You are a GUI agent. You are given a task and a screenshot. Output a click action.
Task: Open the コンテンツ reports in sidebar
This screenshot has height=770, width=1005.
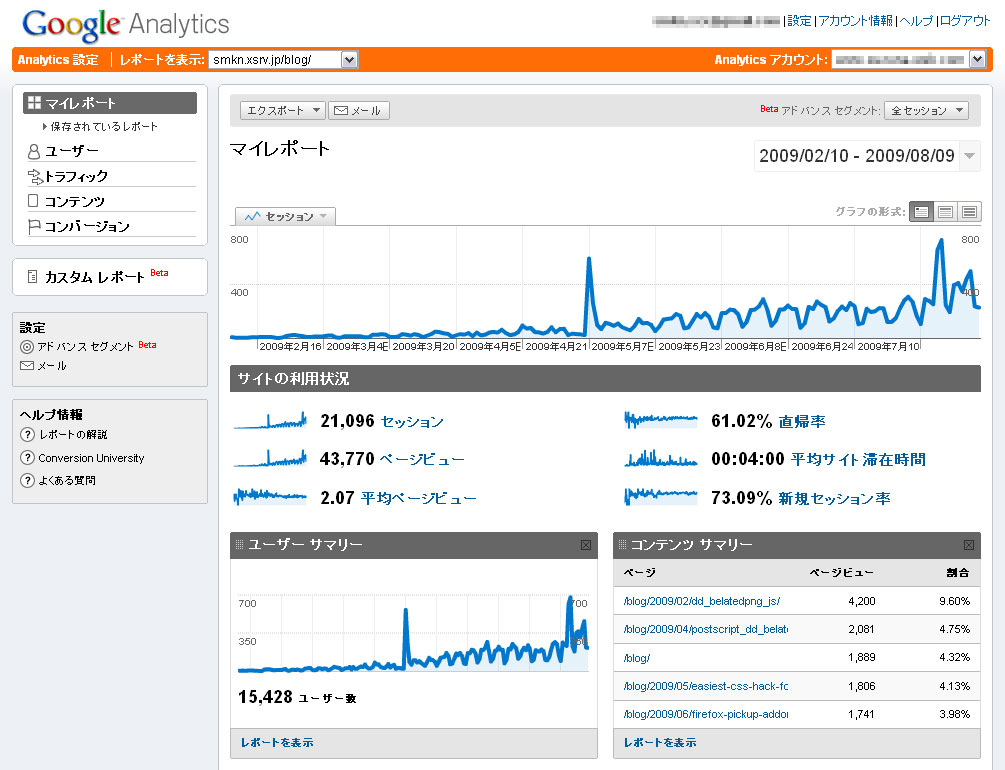point(74,201)
